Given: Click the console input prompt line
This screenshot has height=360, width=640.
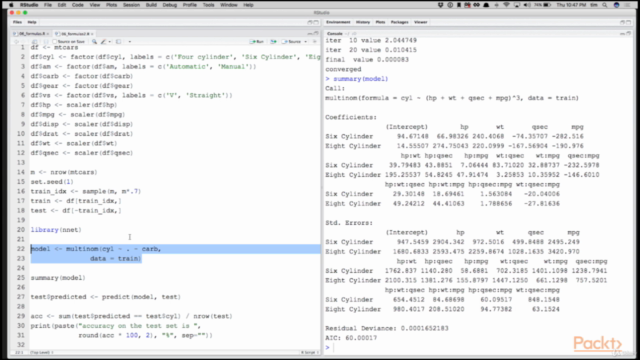Looking at the screenshot, I should click(x=478, y=347).
